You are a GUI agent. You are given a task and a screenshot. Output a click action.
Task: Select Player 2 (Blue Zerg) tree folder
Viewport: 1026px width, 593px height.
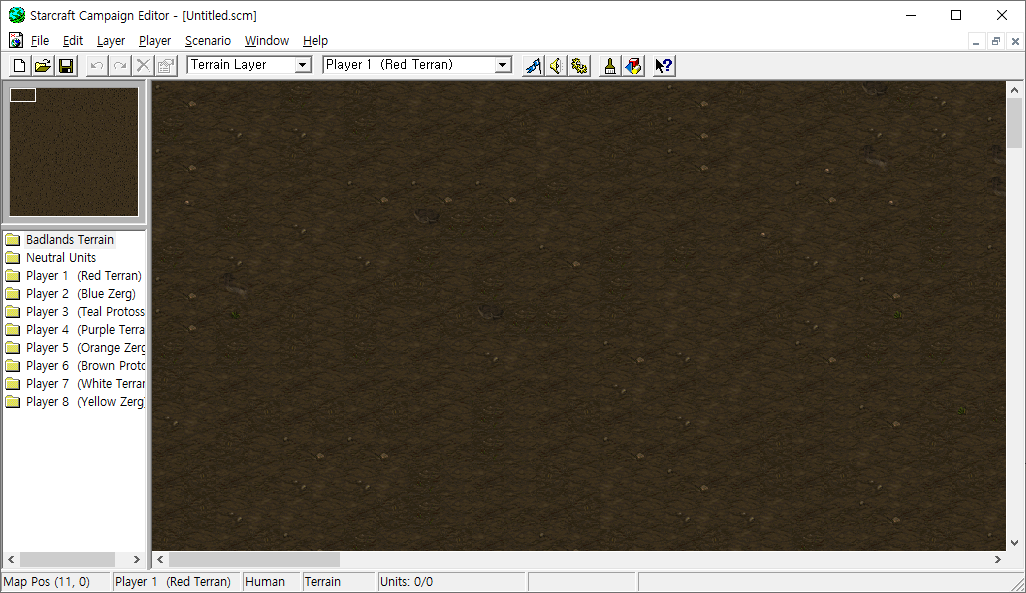click(x=71, y=294)
